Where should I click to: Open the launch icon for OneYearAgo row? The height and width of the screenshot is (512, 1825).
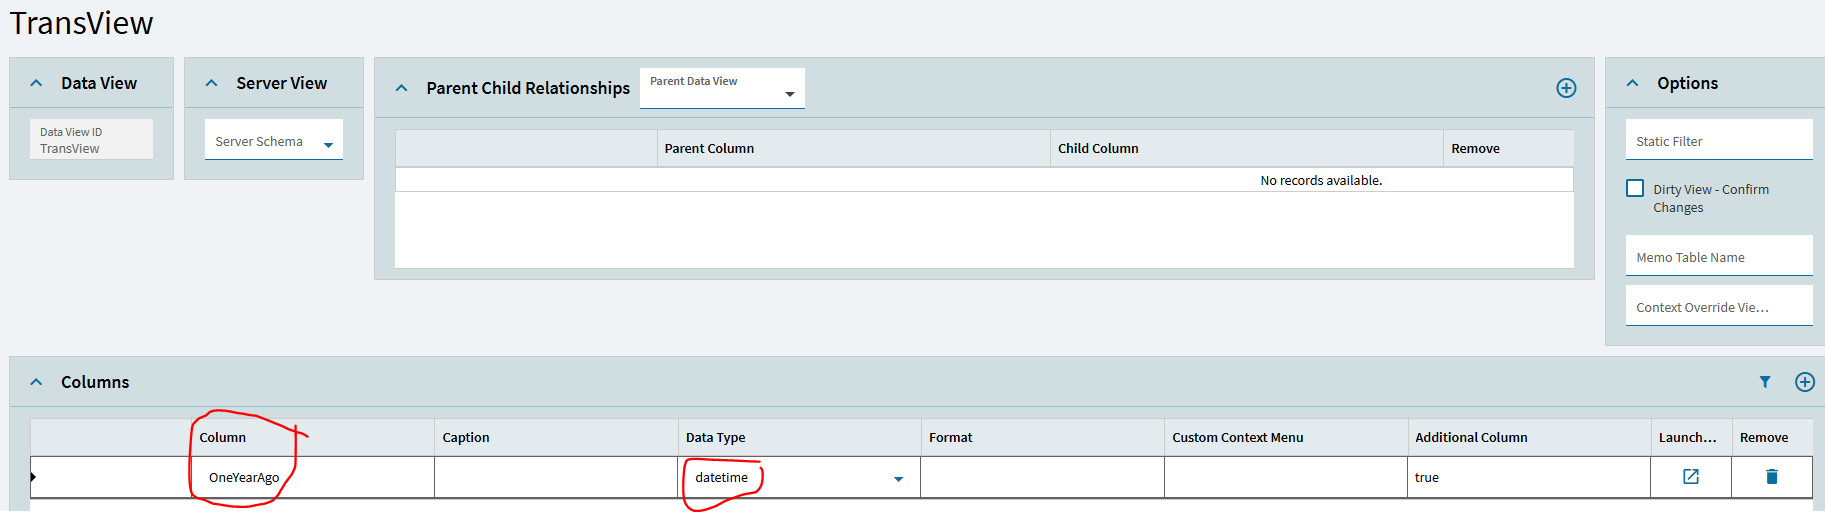(x=1691, y=477)
